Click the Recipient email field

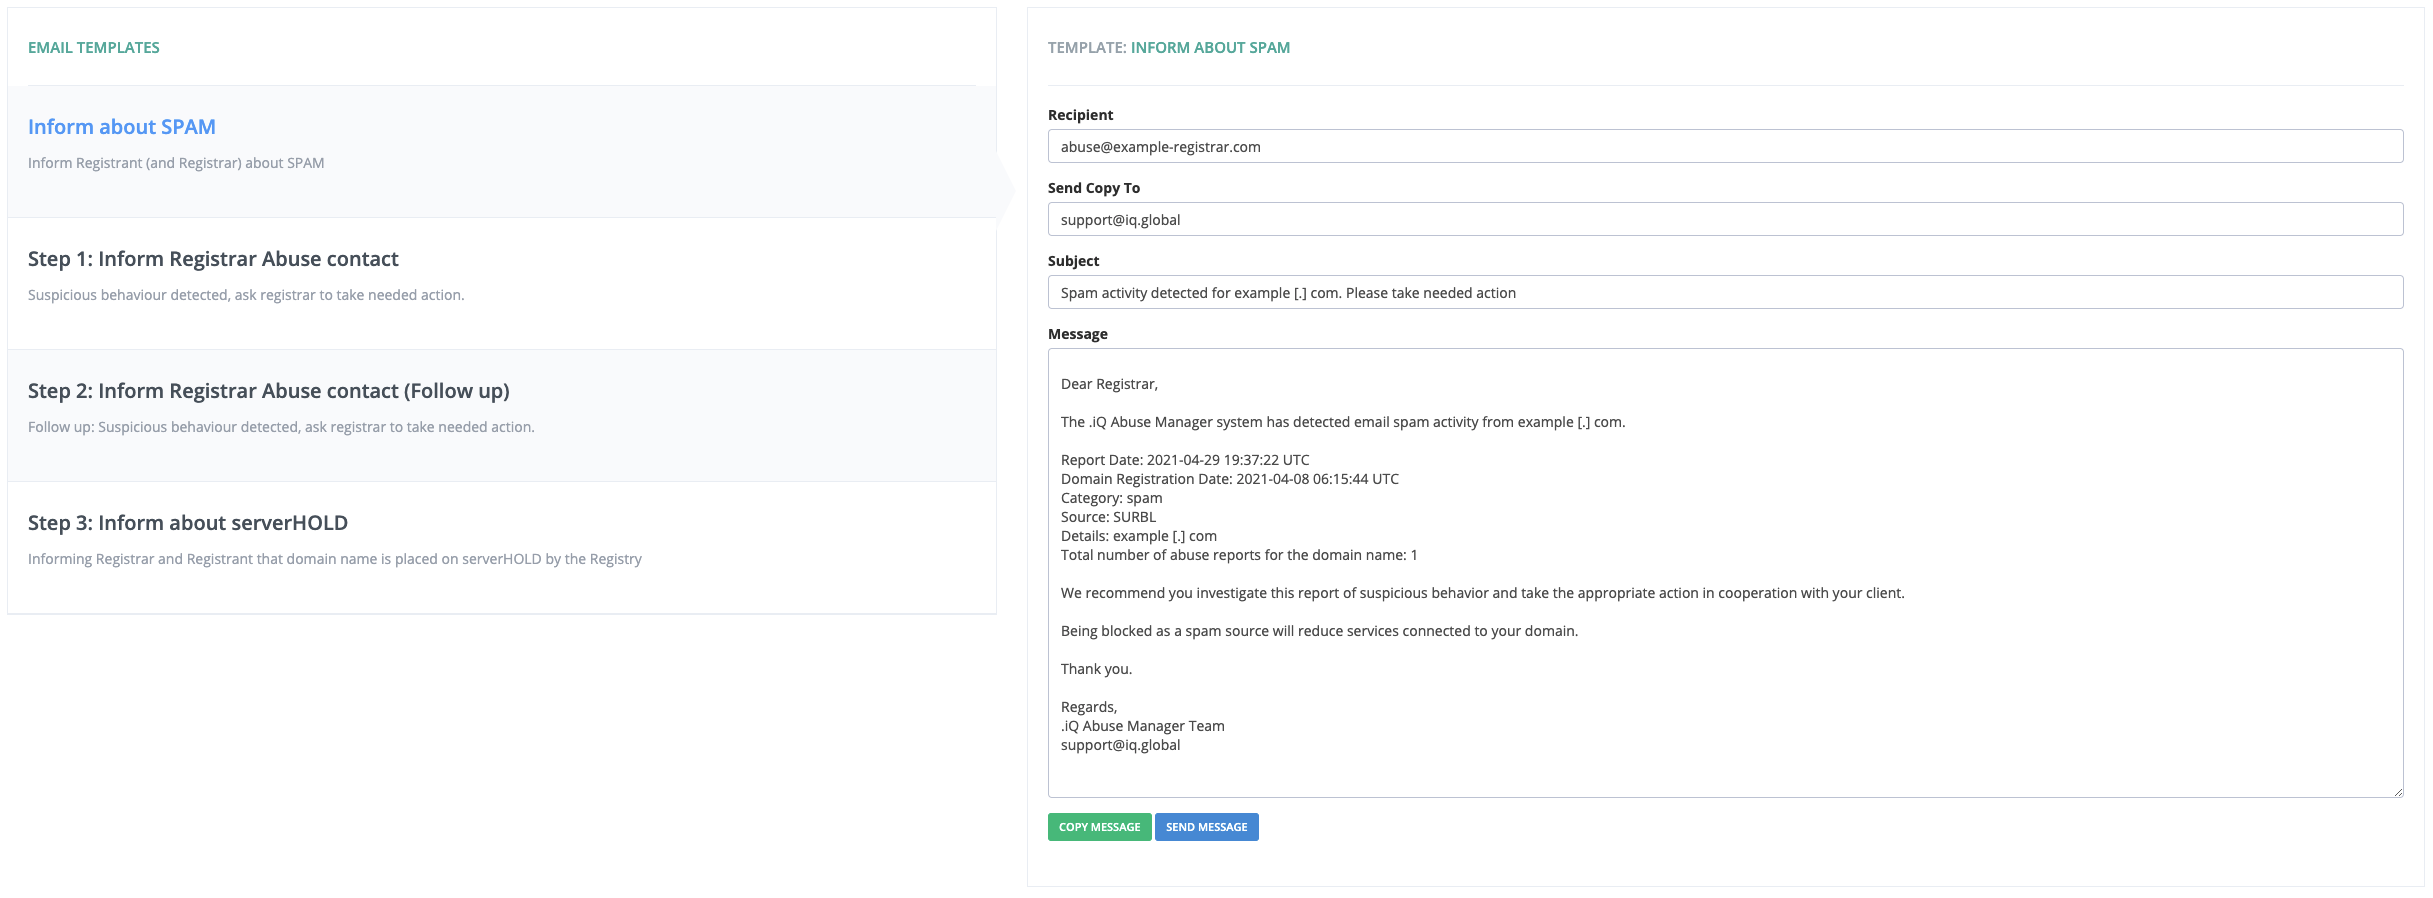click(1725, 146)
